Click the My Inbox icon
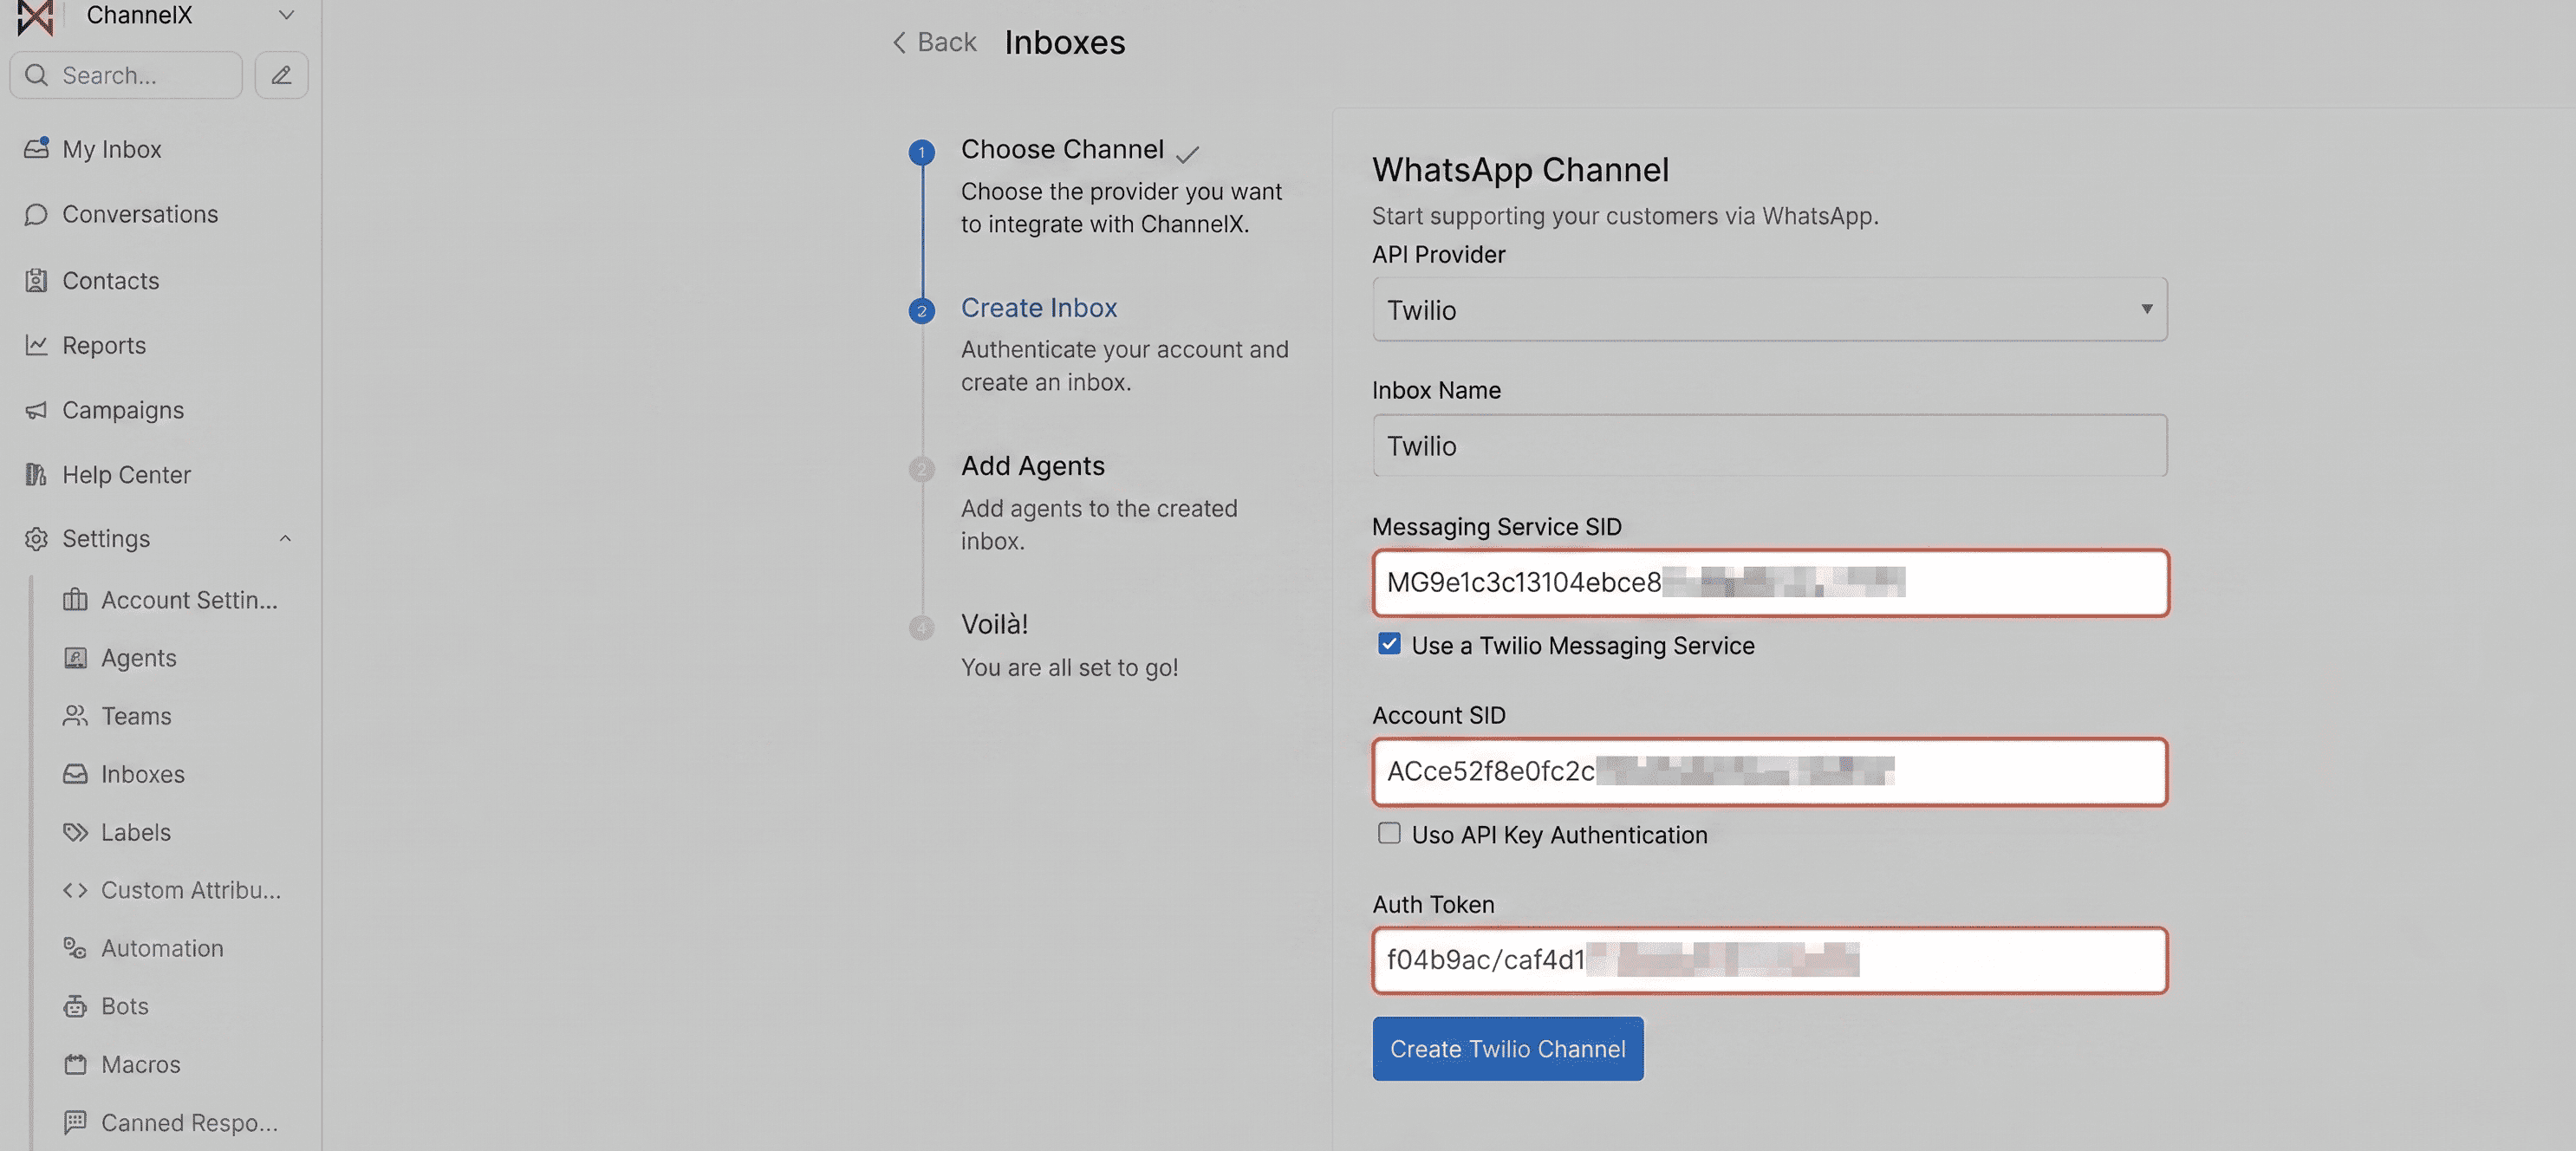This screenshot has width=2576, height=1151. click(37, 148)
